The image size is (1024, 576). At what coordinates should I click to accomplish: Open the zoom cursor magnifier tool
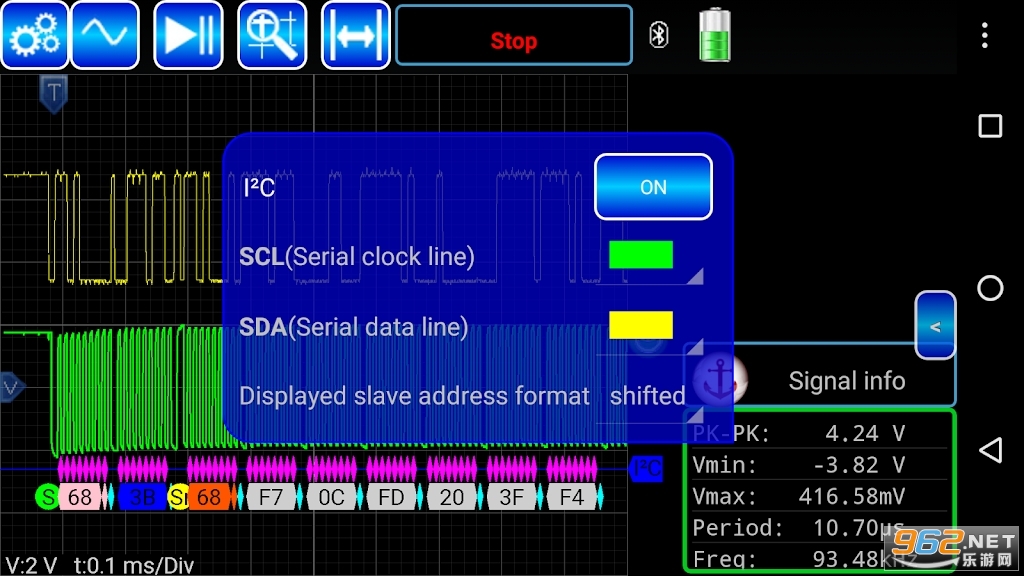click(x=271, y=36)
